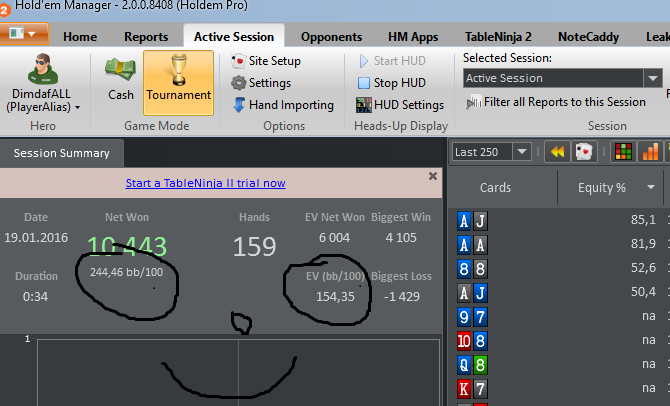Open Site Setup options
This screenshot has width=670, height=406.
point(266,61)
